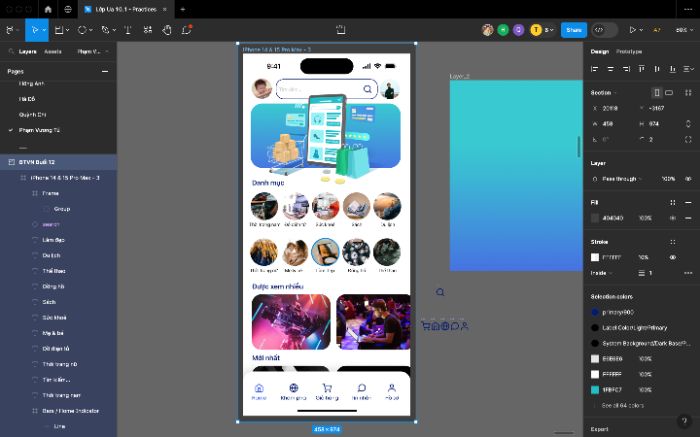The height and width of the screenshot is (437, 700).
Task: Click the FFFFFF stroke color swatch
Action: click(595, 257)
